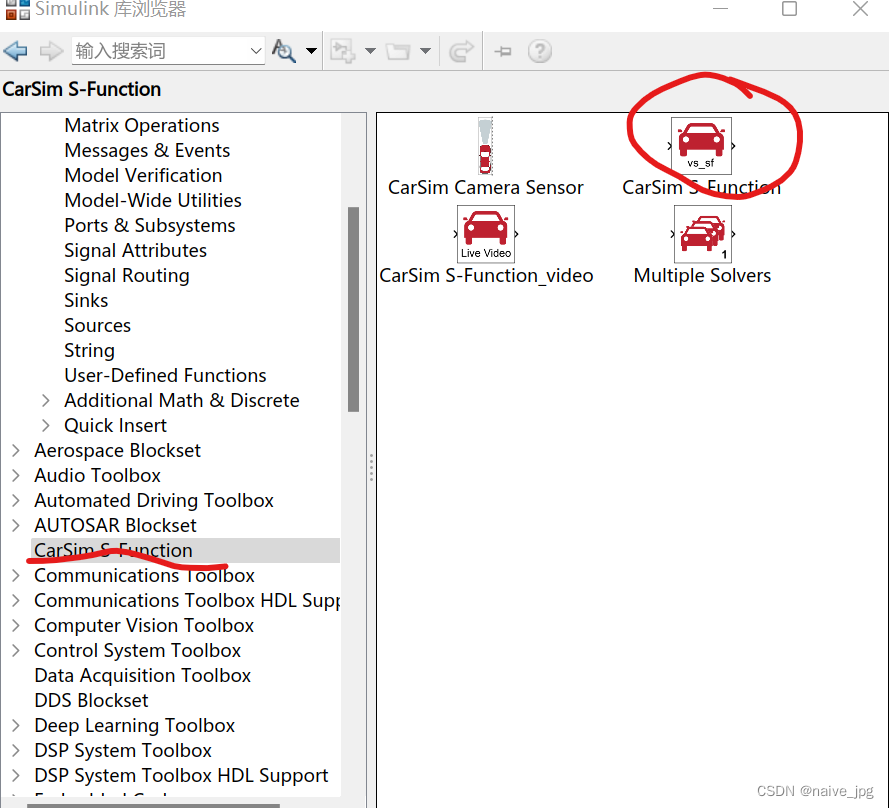The height and width of the screenshot is (808, 889).
Task: Select Matrix Operations in library tree
Action: point(142,125)
